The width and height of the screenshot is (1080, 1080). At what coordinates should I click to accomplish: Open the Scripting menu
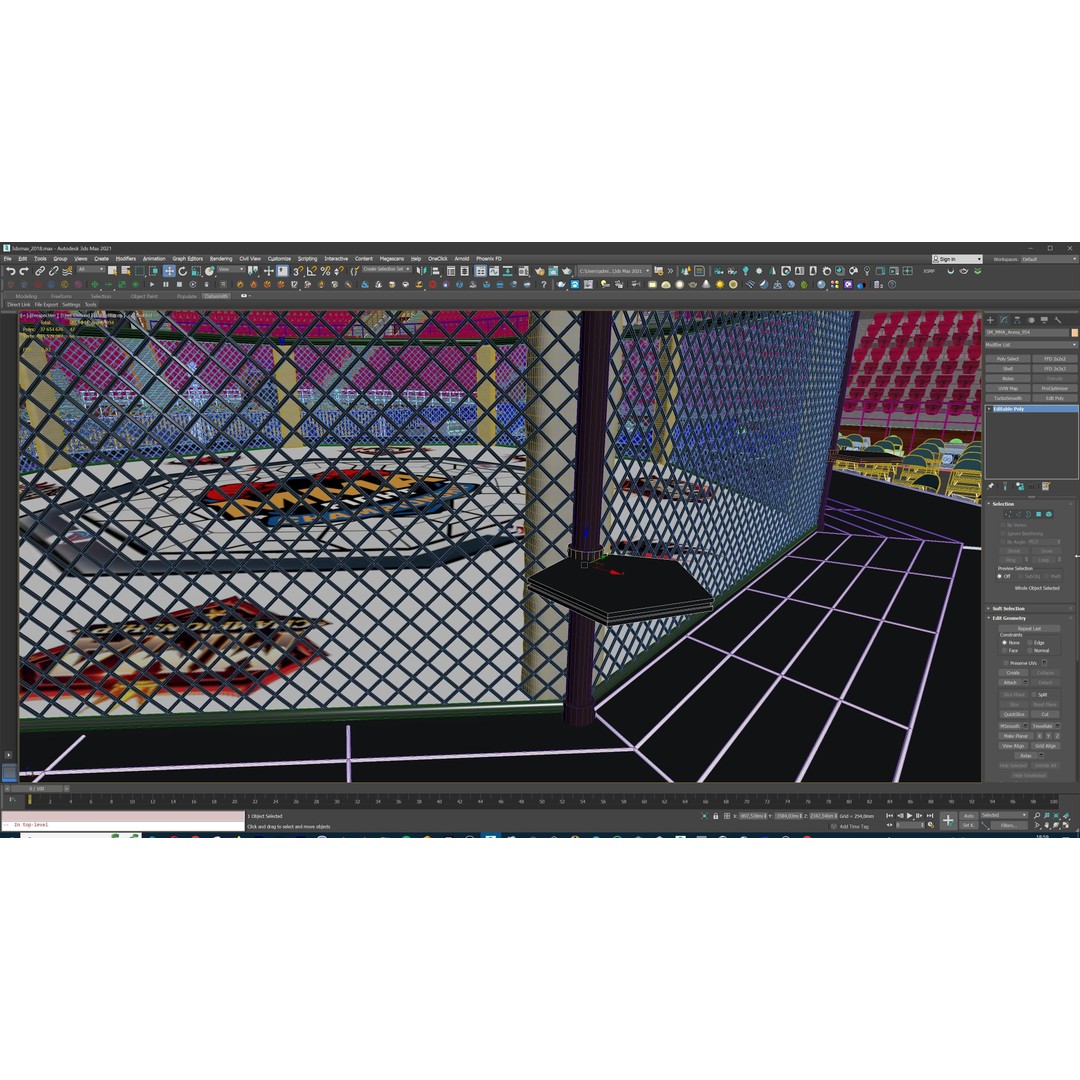307,259
